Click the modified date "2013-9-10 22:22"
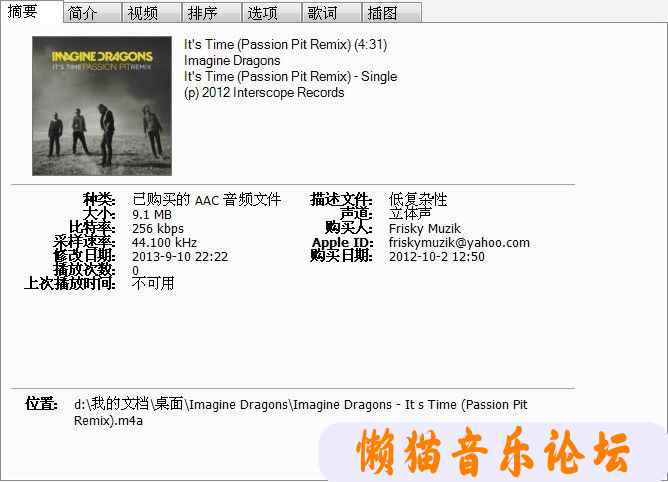 pyautogui.click(x=180, y=257)
